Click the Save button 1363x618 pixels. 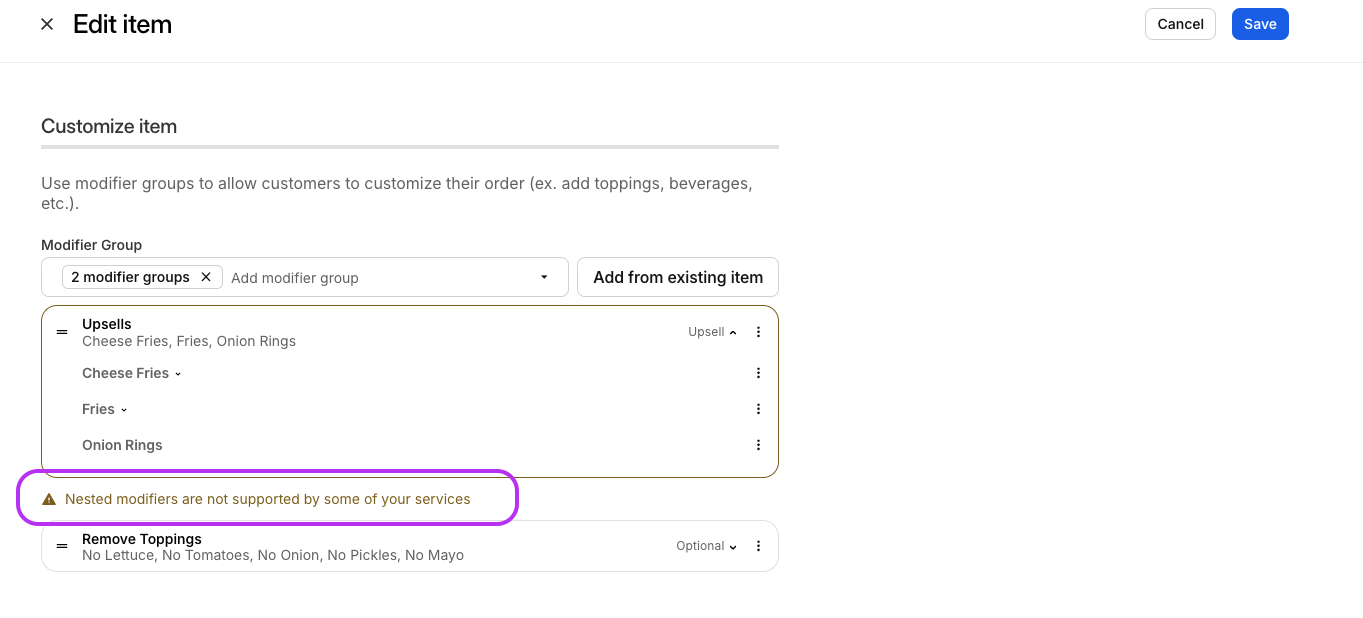point(1259,24)
